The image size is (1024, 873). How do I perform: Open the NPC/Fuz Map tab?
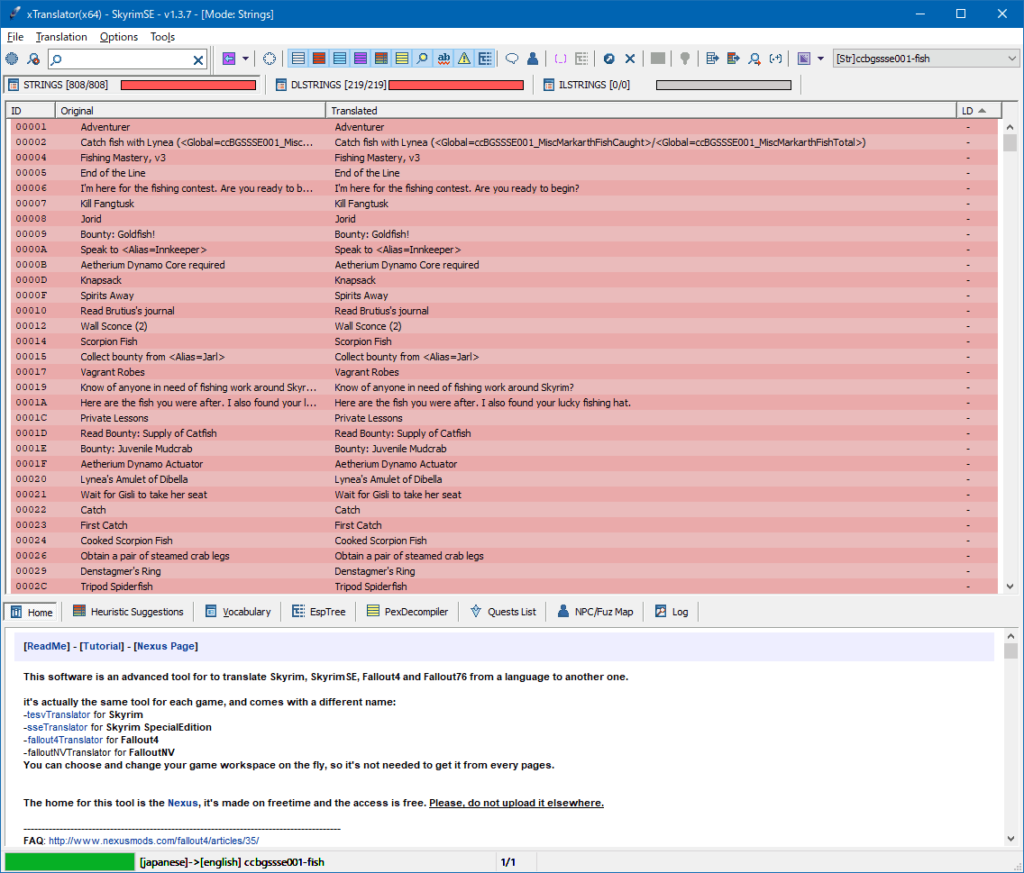click(595, 612)
